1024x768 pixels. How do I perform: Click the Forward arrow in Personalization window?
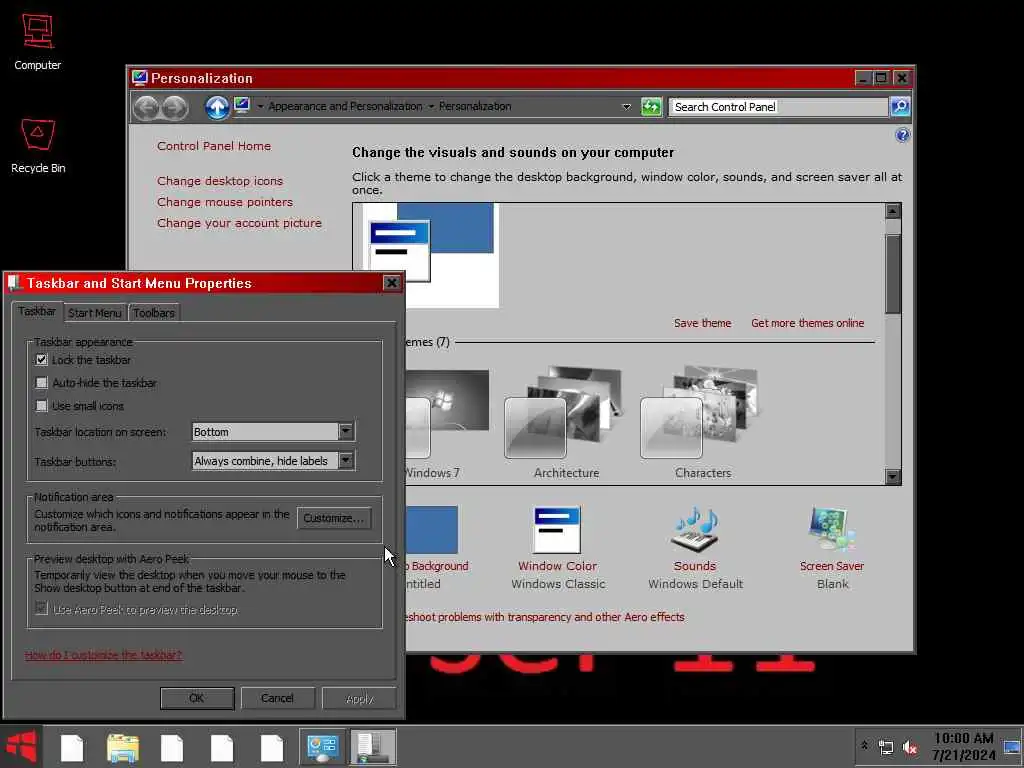pyautogui.click(x=174, y=107)
